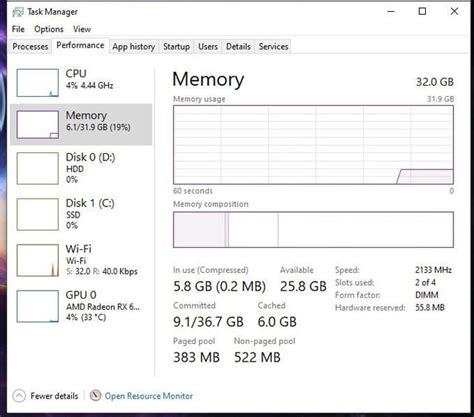
Task: Click the Task Manager title bar icon
Action: [18, 12]
